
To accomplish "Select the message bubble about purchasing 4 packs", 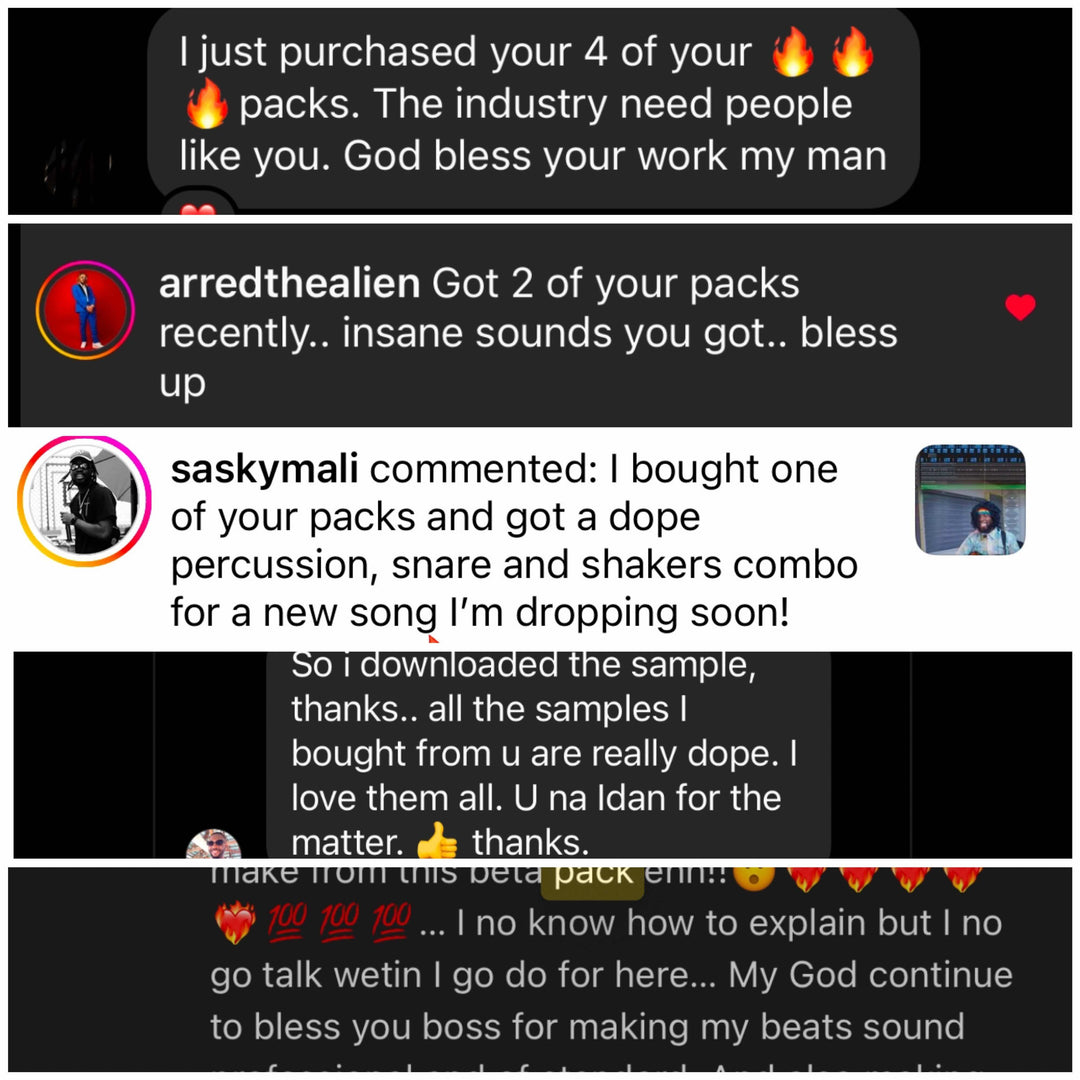I will click(534, 109).
